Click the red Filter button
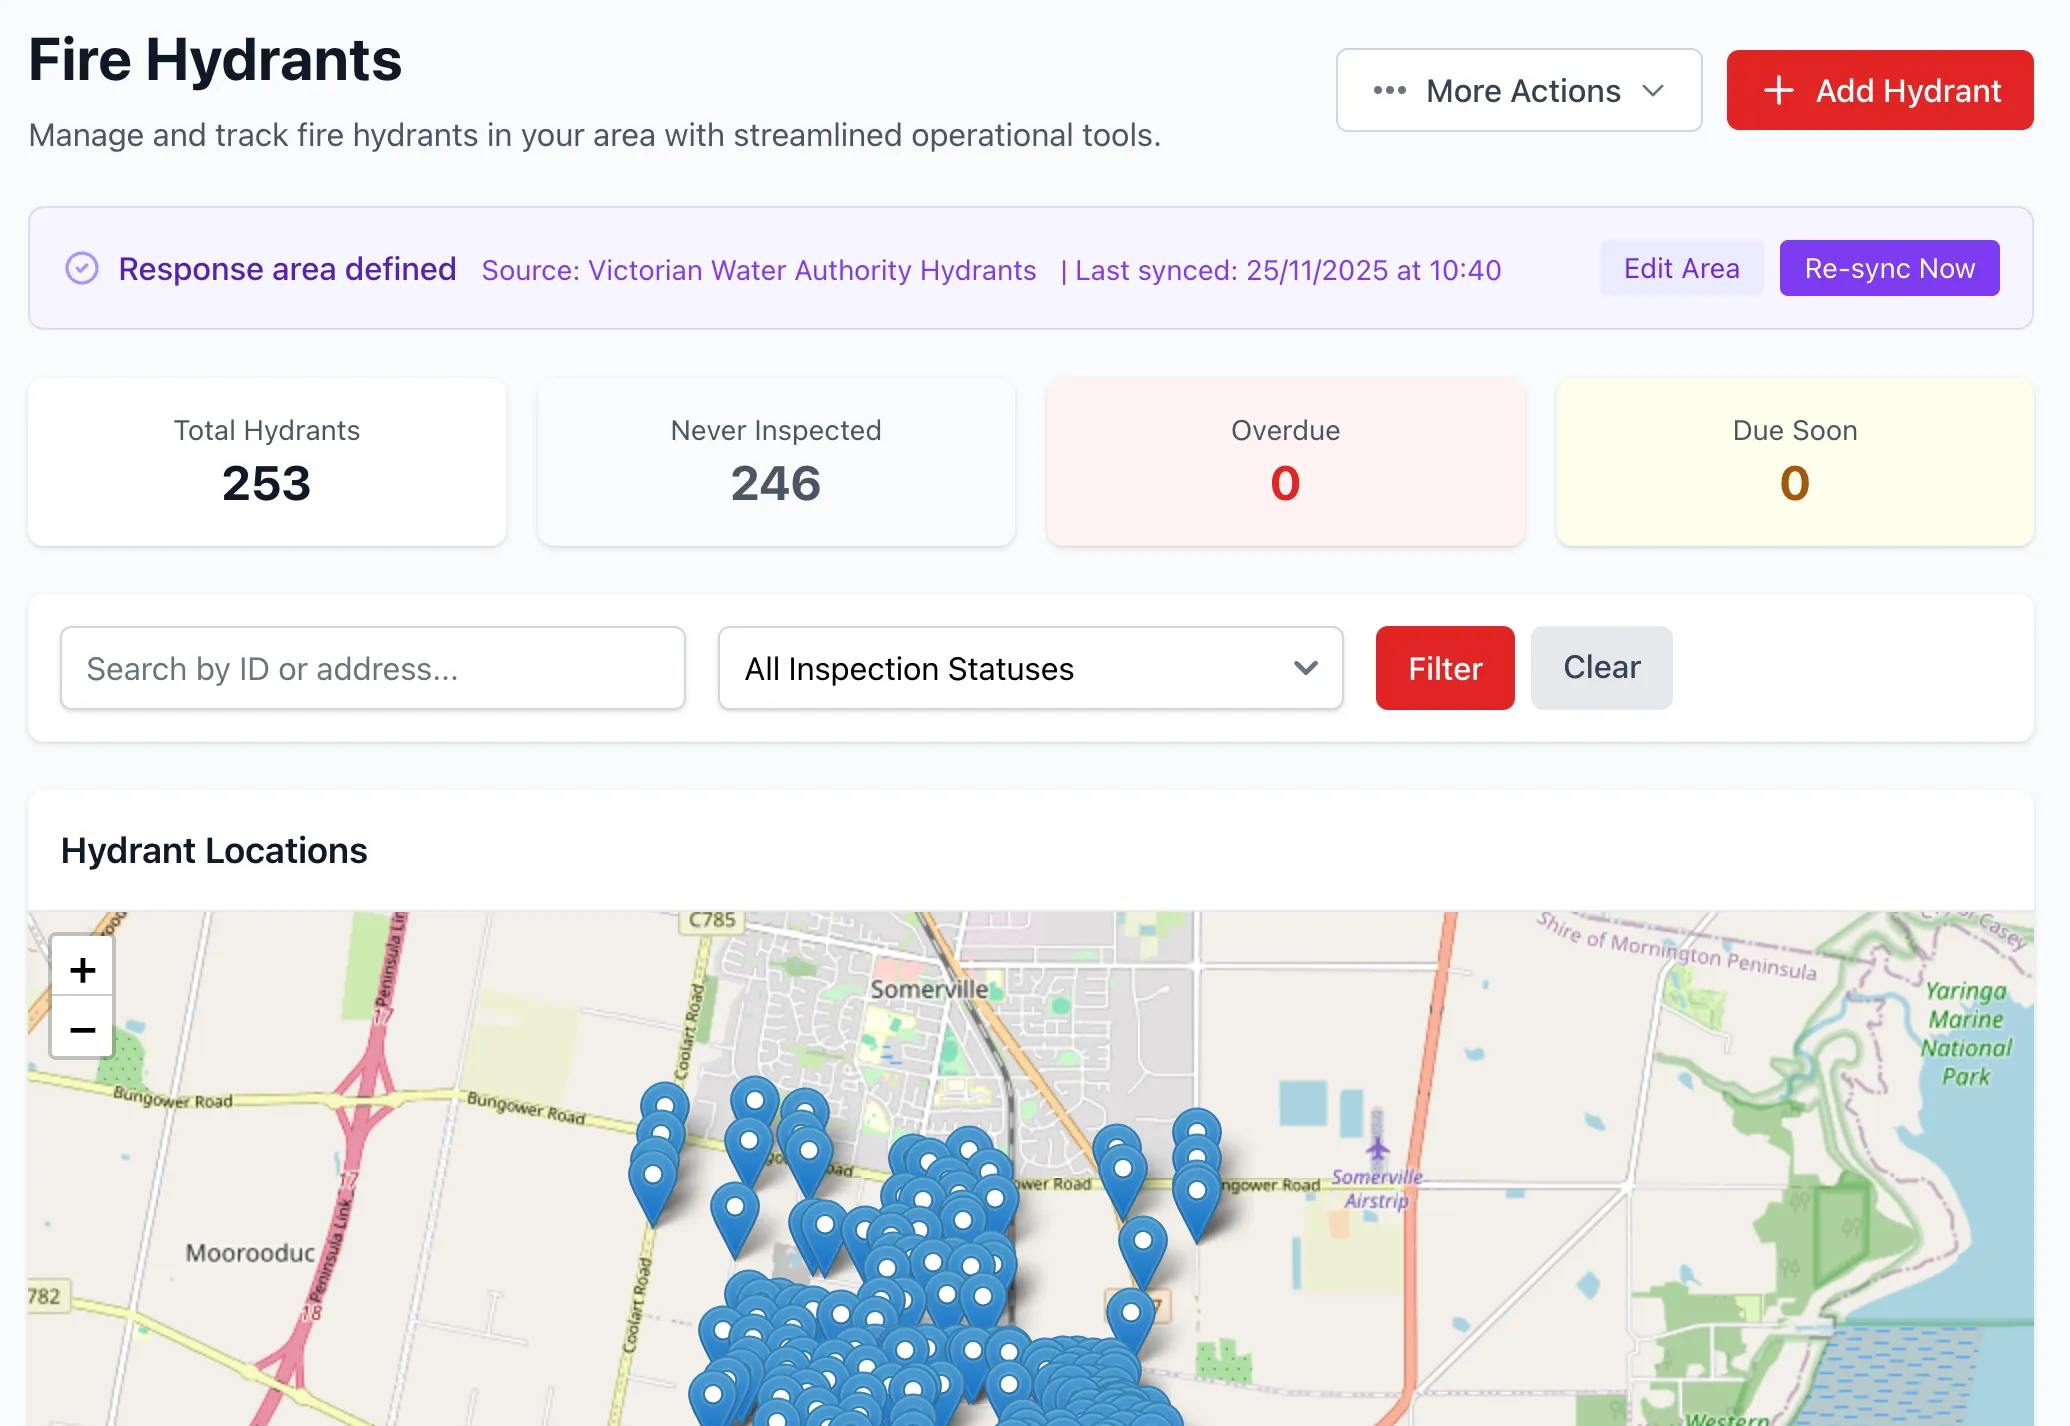Viewport: 2070px width, 1426px height. (1445, 668)
